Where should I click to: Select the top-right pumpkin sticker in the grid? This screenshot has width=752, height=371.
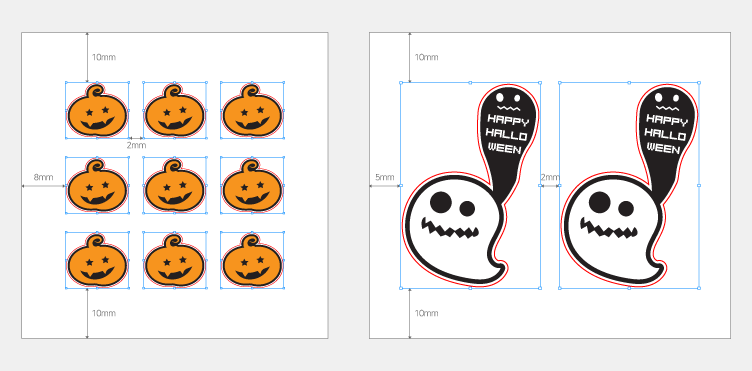point(252,111)
